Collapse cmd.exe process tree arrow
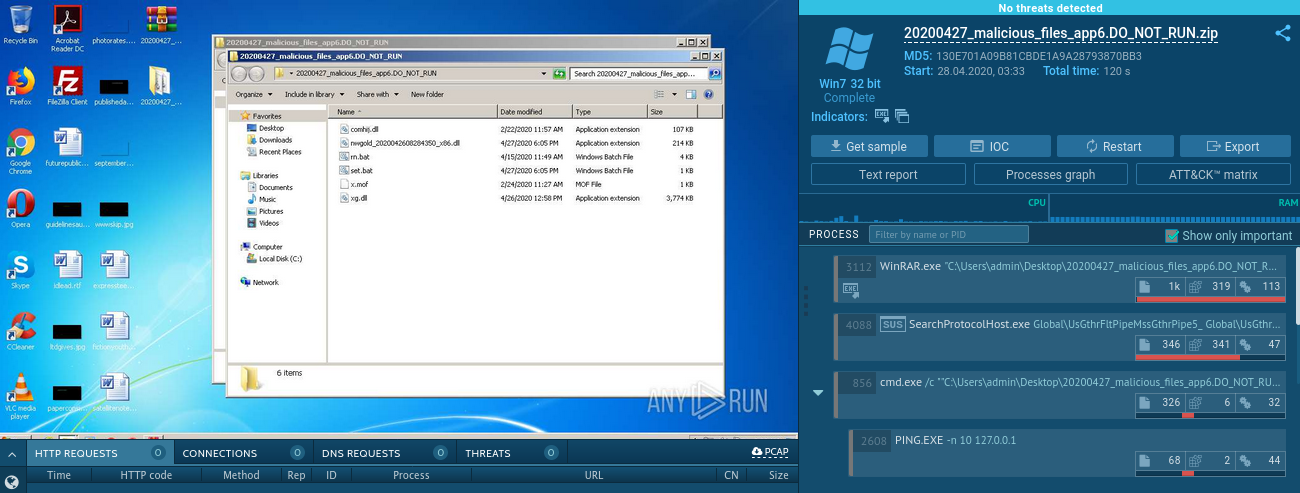1300x493 pixels. point(818,393)
